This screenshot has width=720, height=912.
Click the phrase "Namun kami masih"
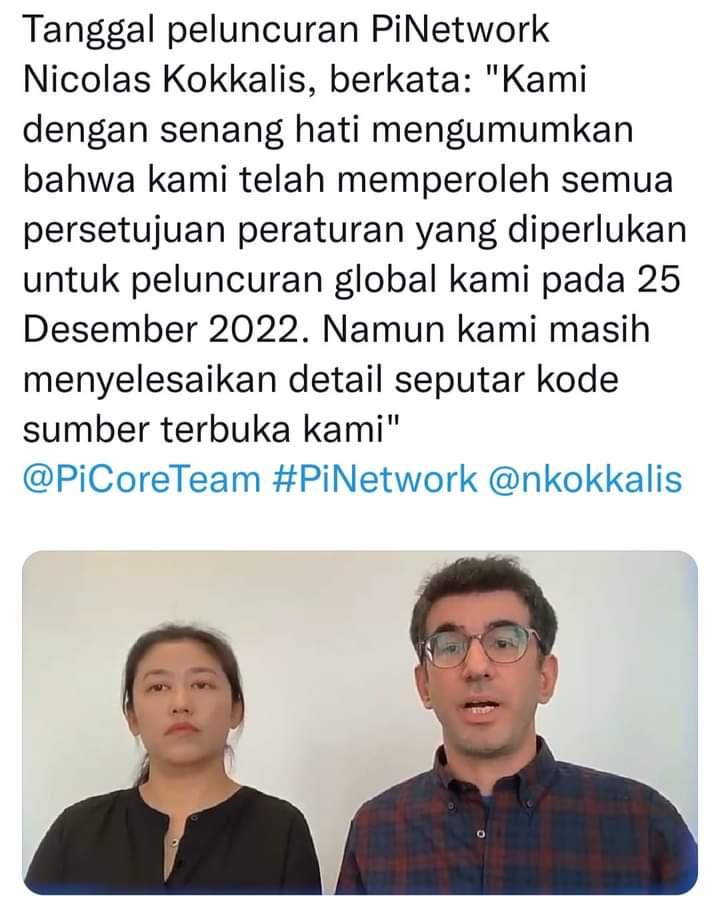[485, 330]
